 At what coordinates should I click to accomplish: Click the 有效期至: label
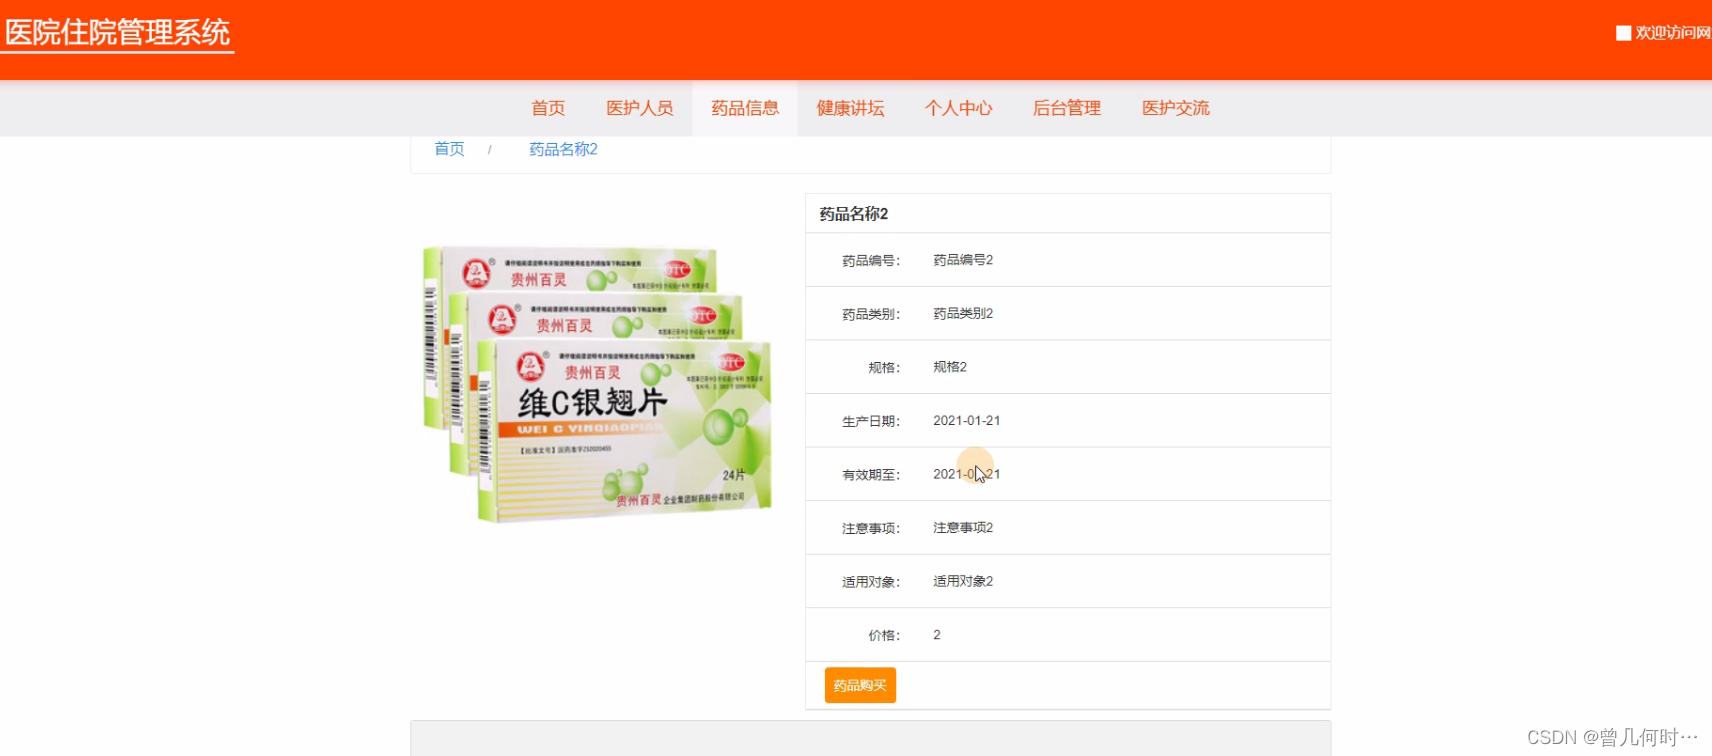point(871,475)
